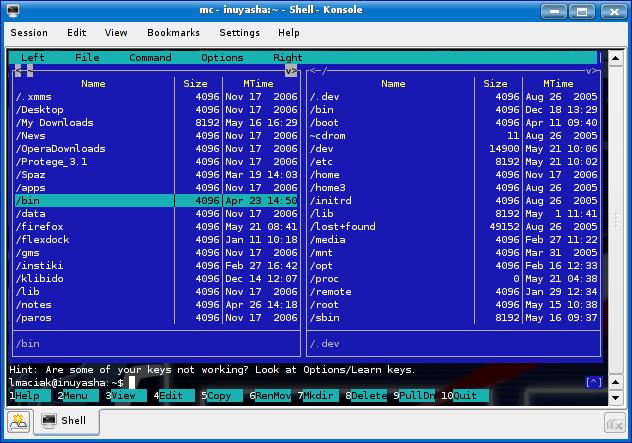Open the Right panel menu in mc
The width and height of the screenshot is (632, 443).
click(287, 58)
